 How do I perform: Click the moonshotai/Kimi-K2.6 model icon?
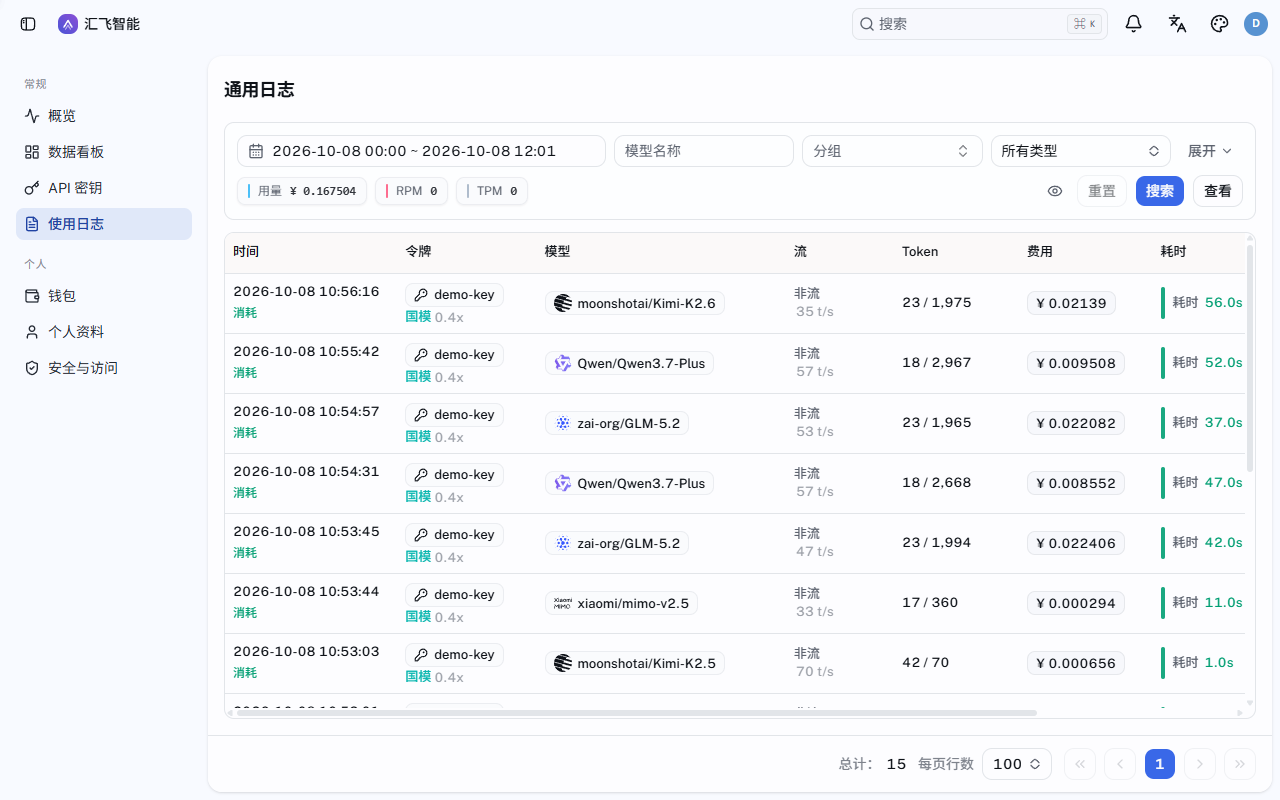click(x=563, y=303)
